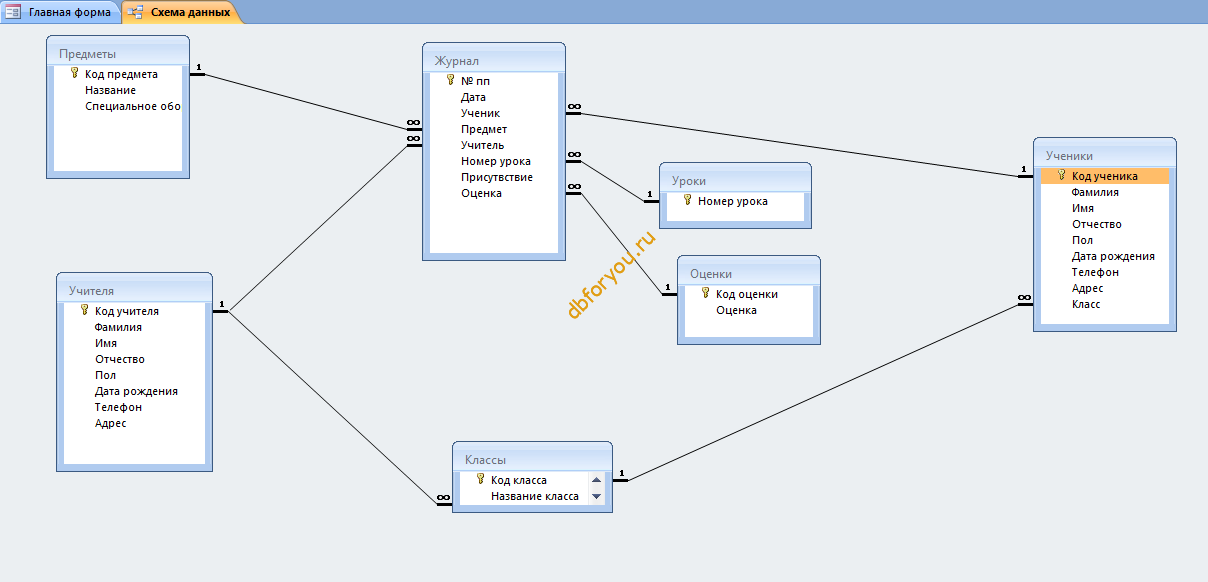Select the Уроки table title bar
1208x582 pixels.
click(x=734, y=180)
